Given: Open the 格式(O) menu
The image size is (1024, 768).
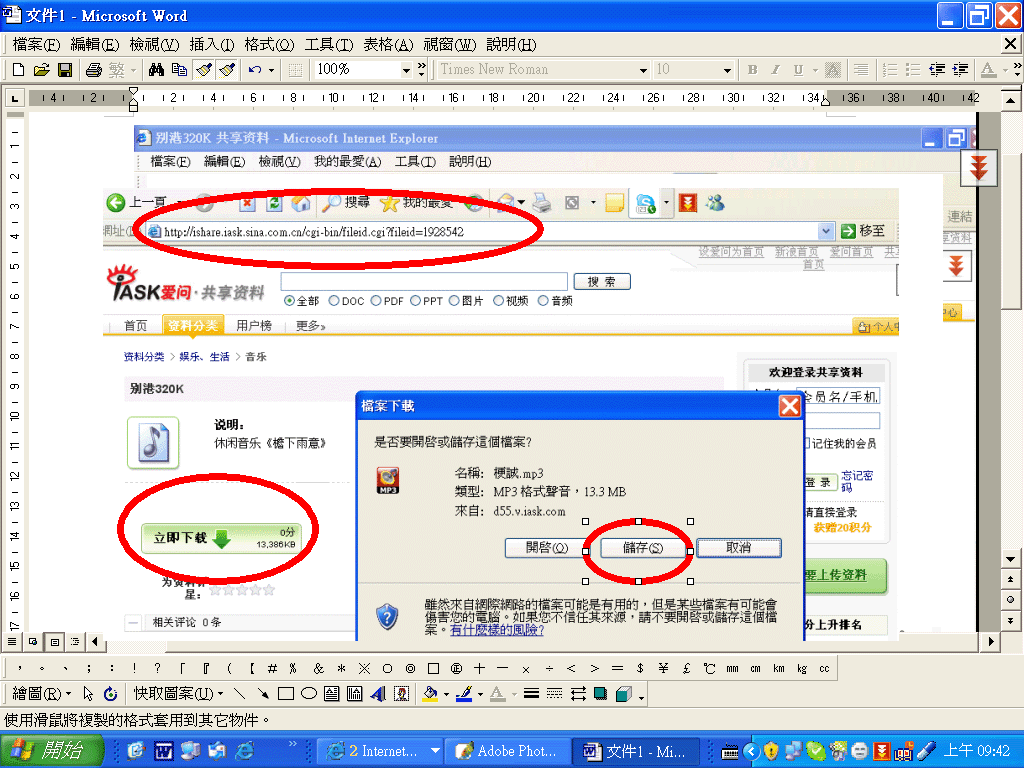Looking at the screenshot, I should (269, 44).
